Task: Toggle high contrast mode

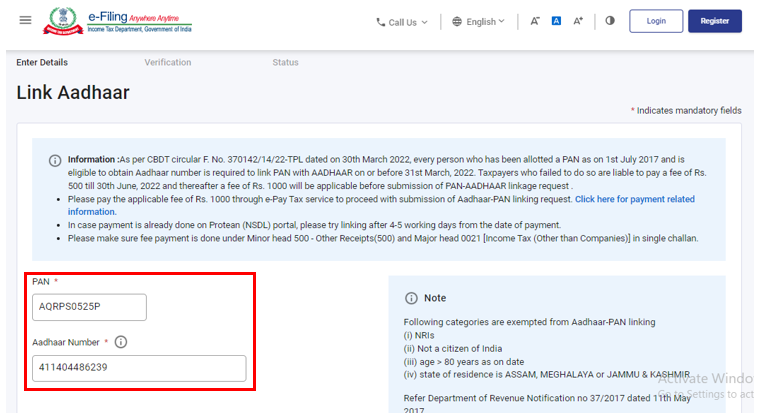Action: 610,21
